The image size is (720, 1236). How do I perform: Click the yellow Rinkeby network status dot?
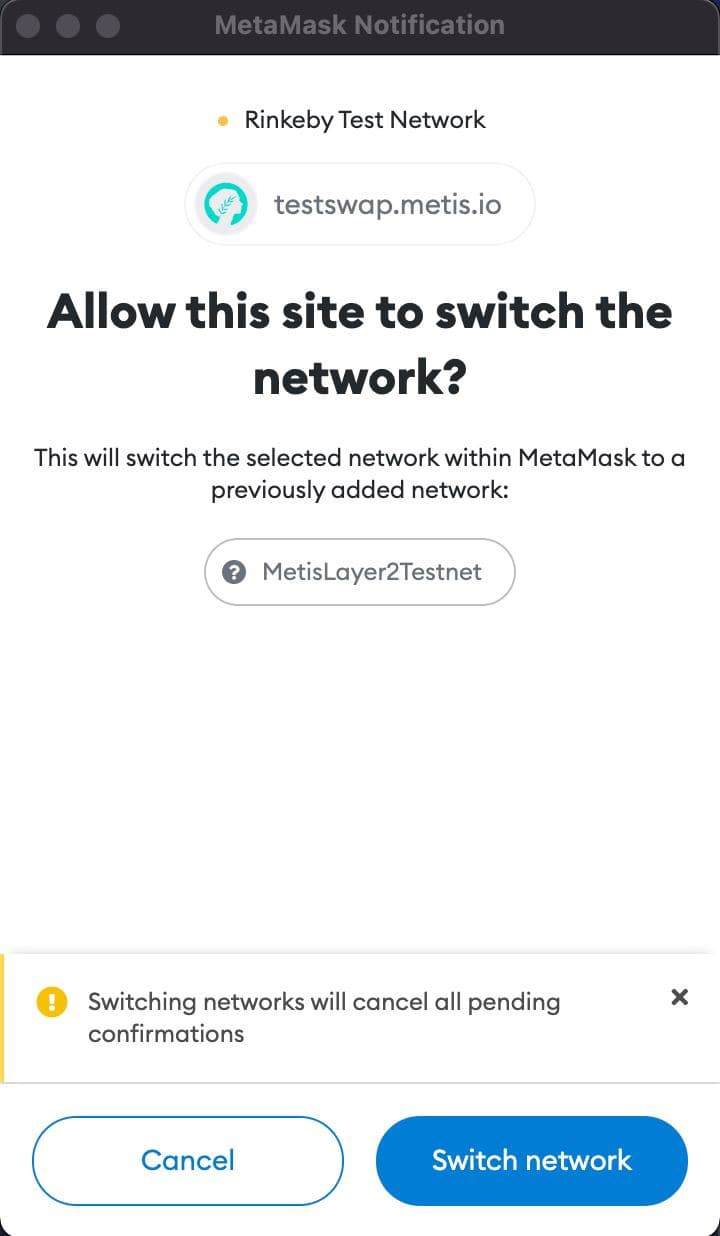(x=223, y=121)
